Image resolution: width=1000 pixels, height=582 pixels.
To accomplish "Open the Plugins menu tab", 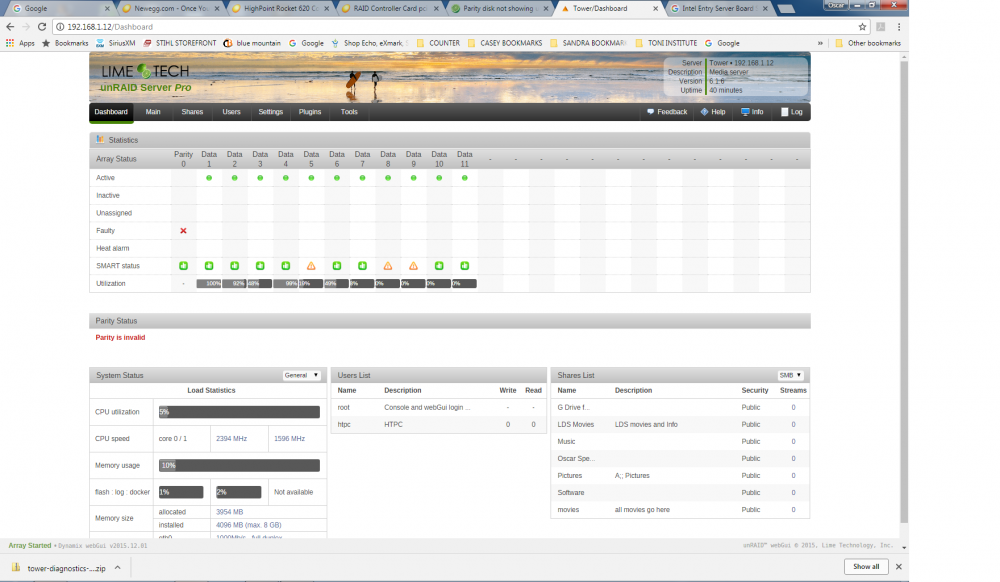I will click(x=310, y=112).
